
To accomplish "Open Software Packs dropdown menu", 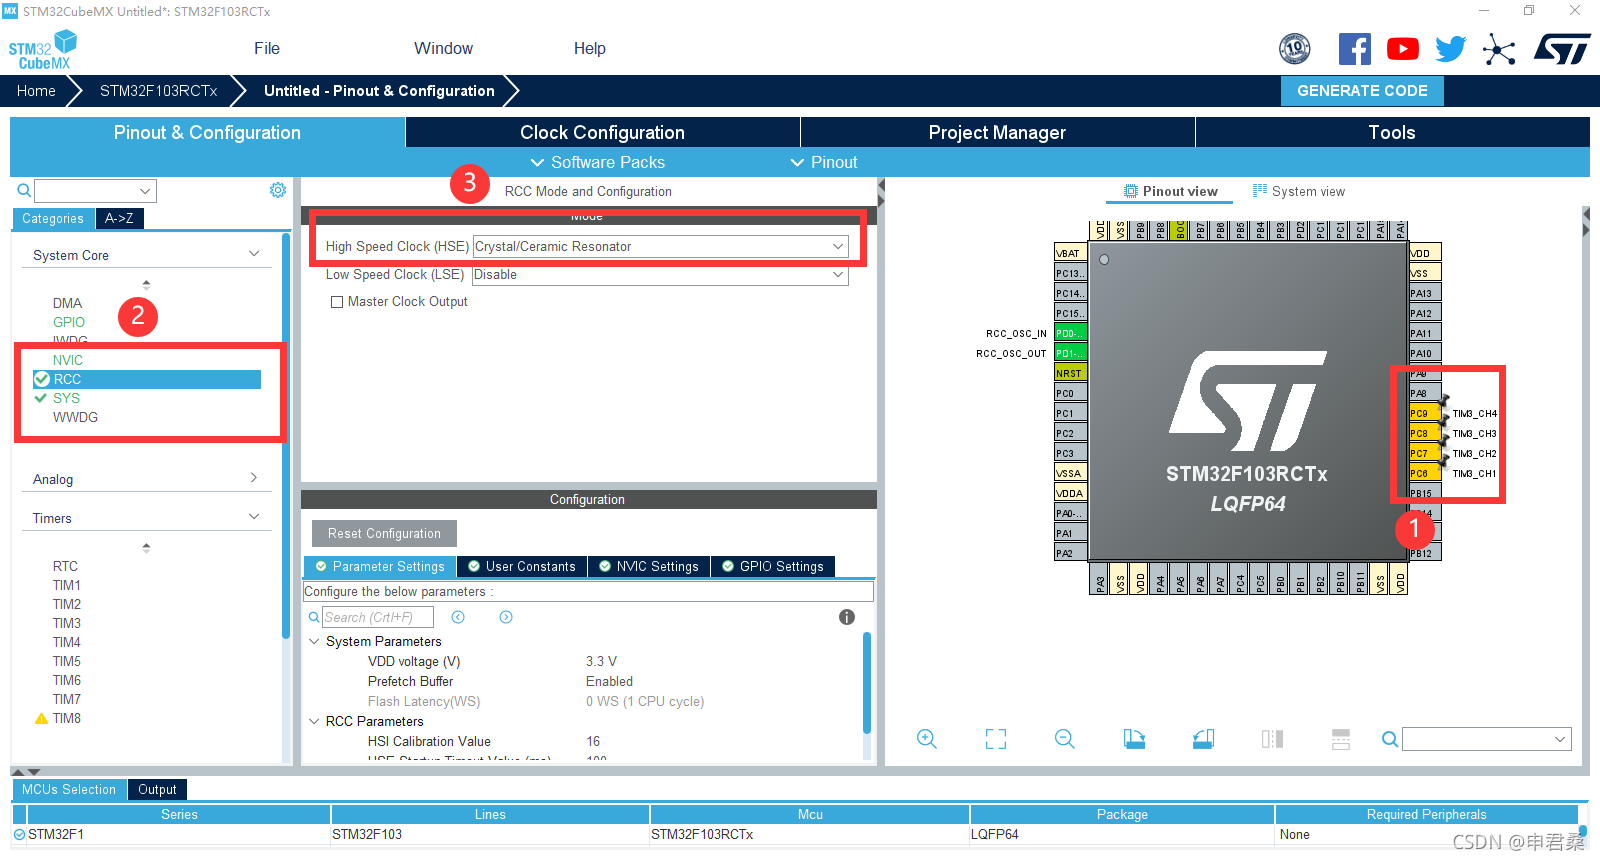I will click(597, 162).
